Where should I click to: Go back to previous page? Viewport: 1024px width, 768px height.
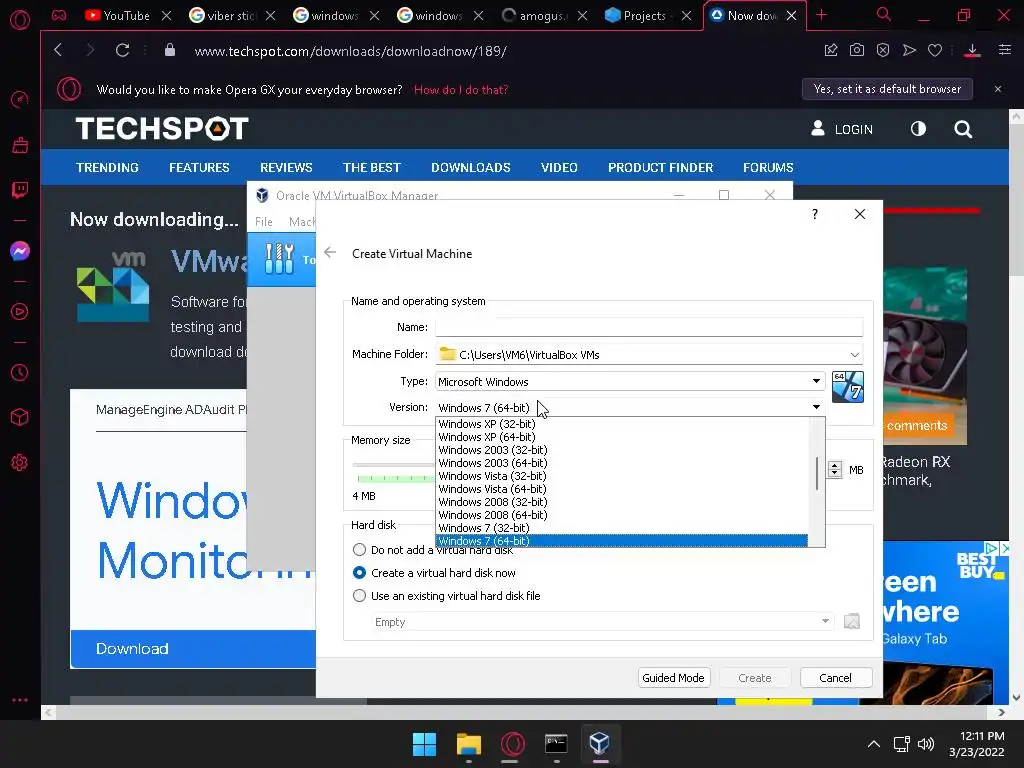pos(58,50)
